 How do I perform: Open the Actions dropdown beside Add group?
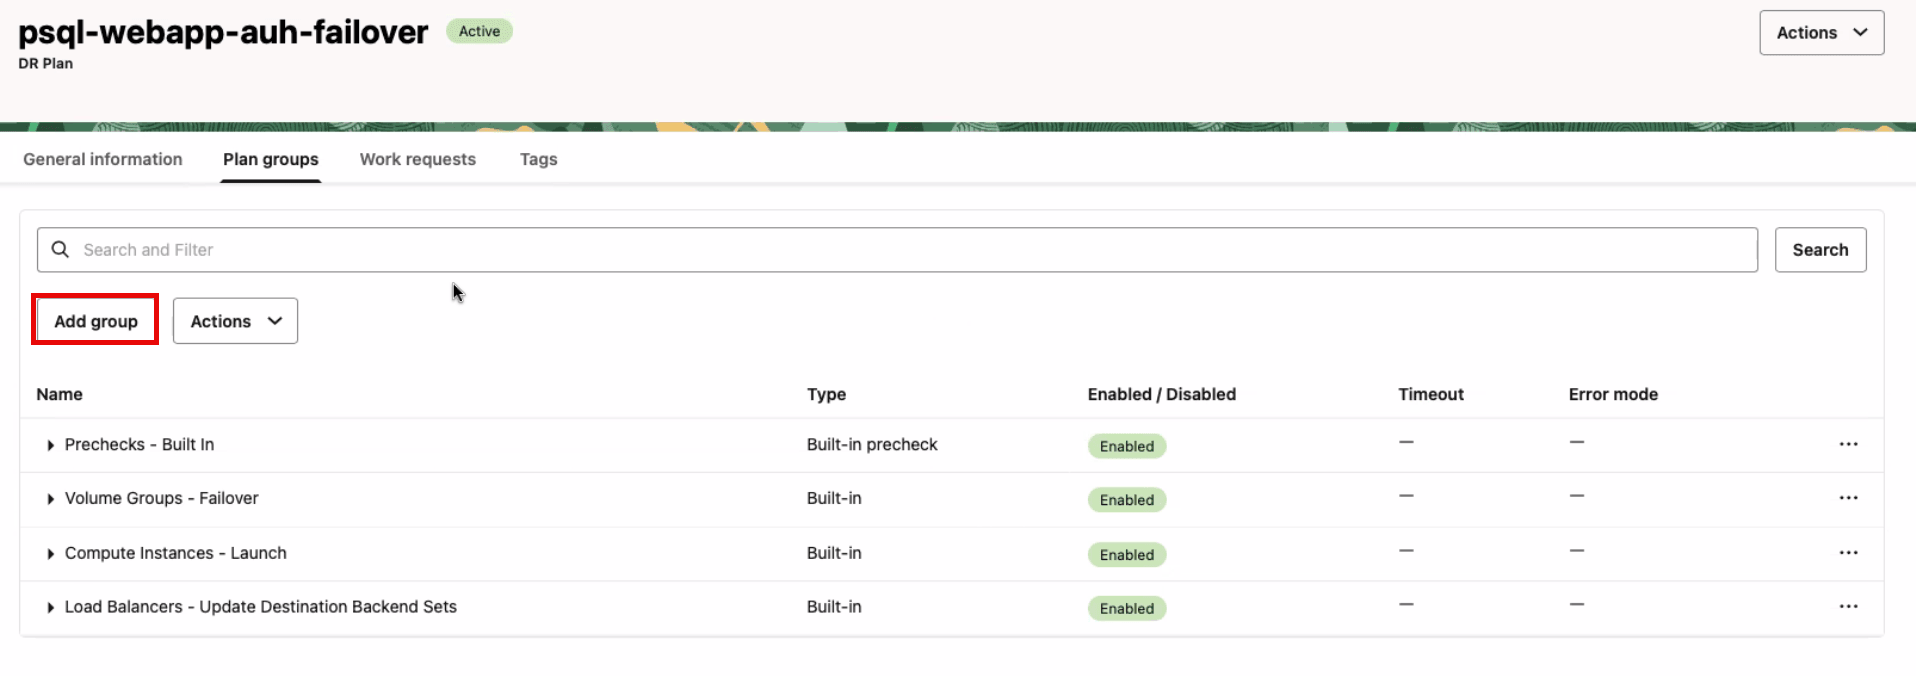(235, 321)
